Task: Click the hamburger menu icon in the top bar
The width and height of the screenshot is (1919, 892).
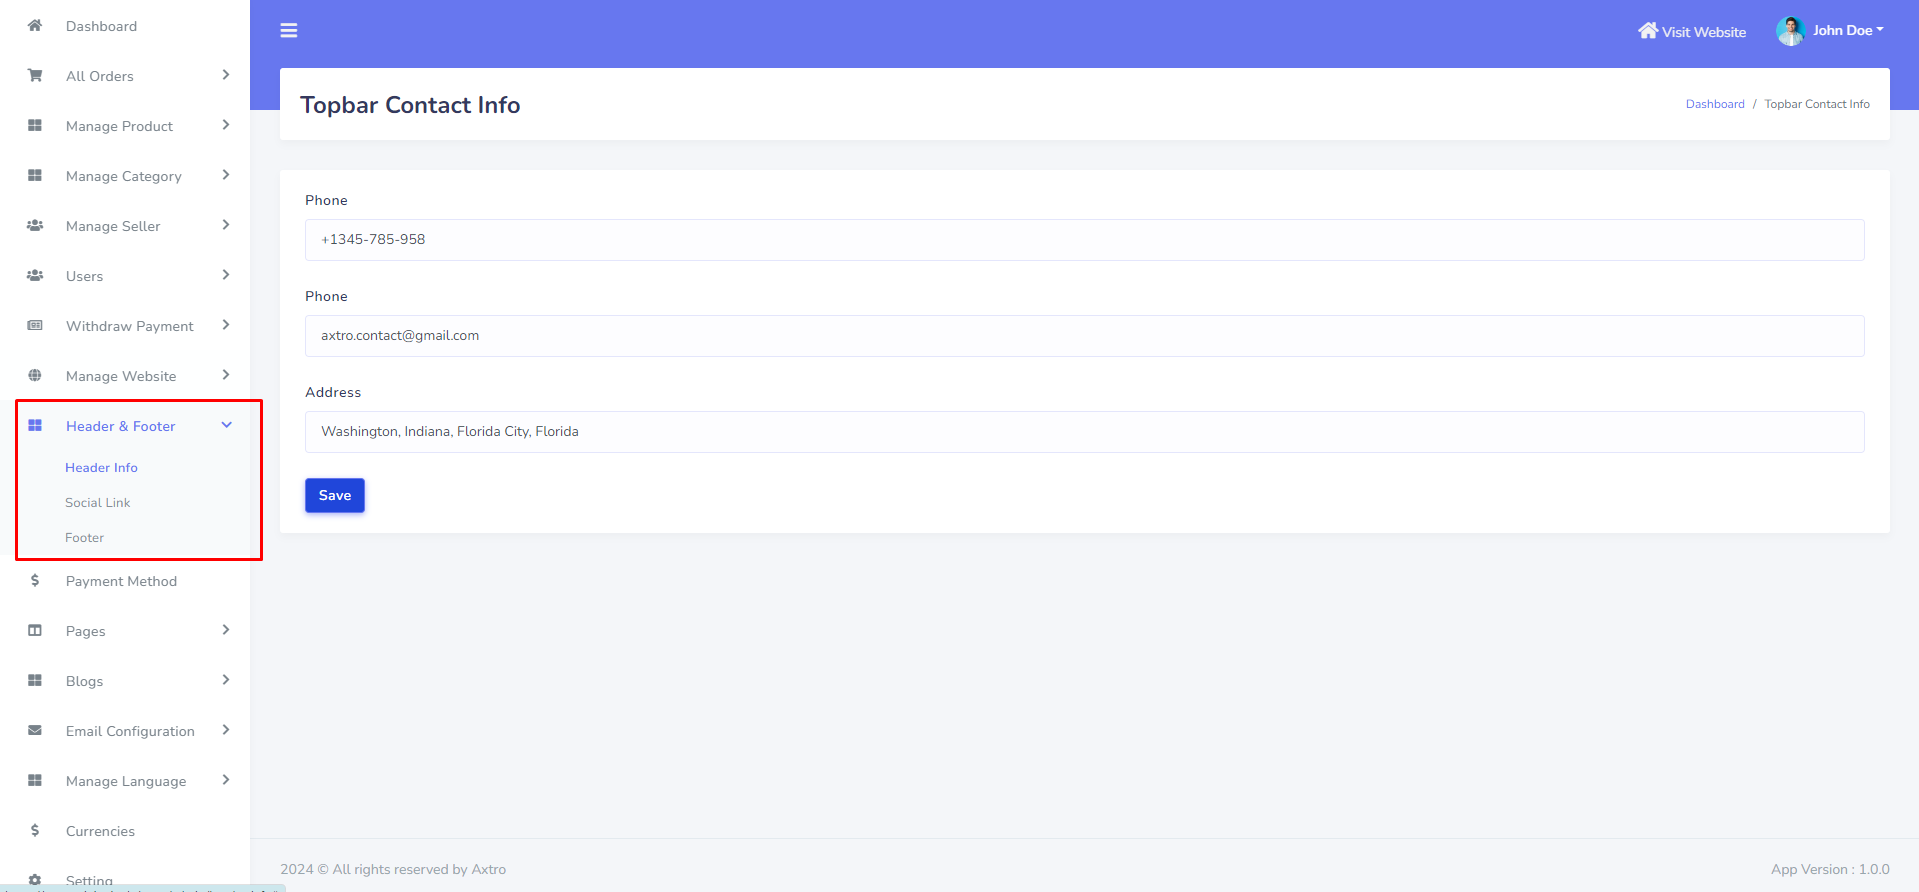Action: tap(289, 31)
